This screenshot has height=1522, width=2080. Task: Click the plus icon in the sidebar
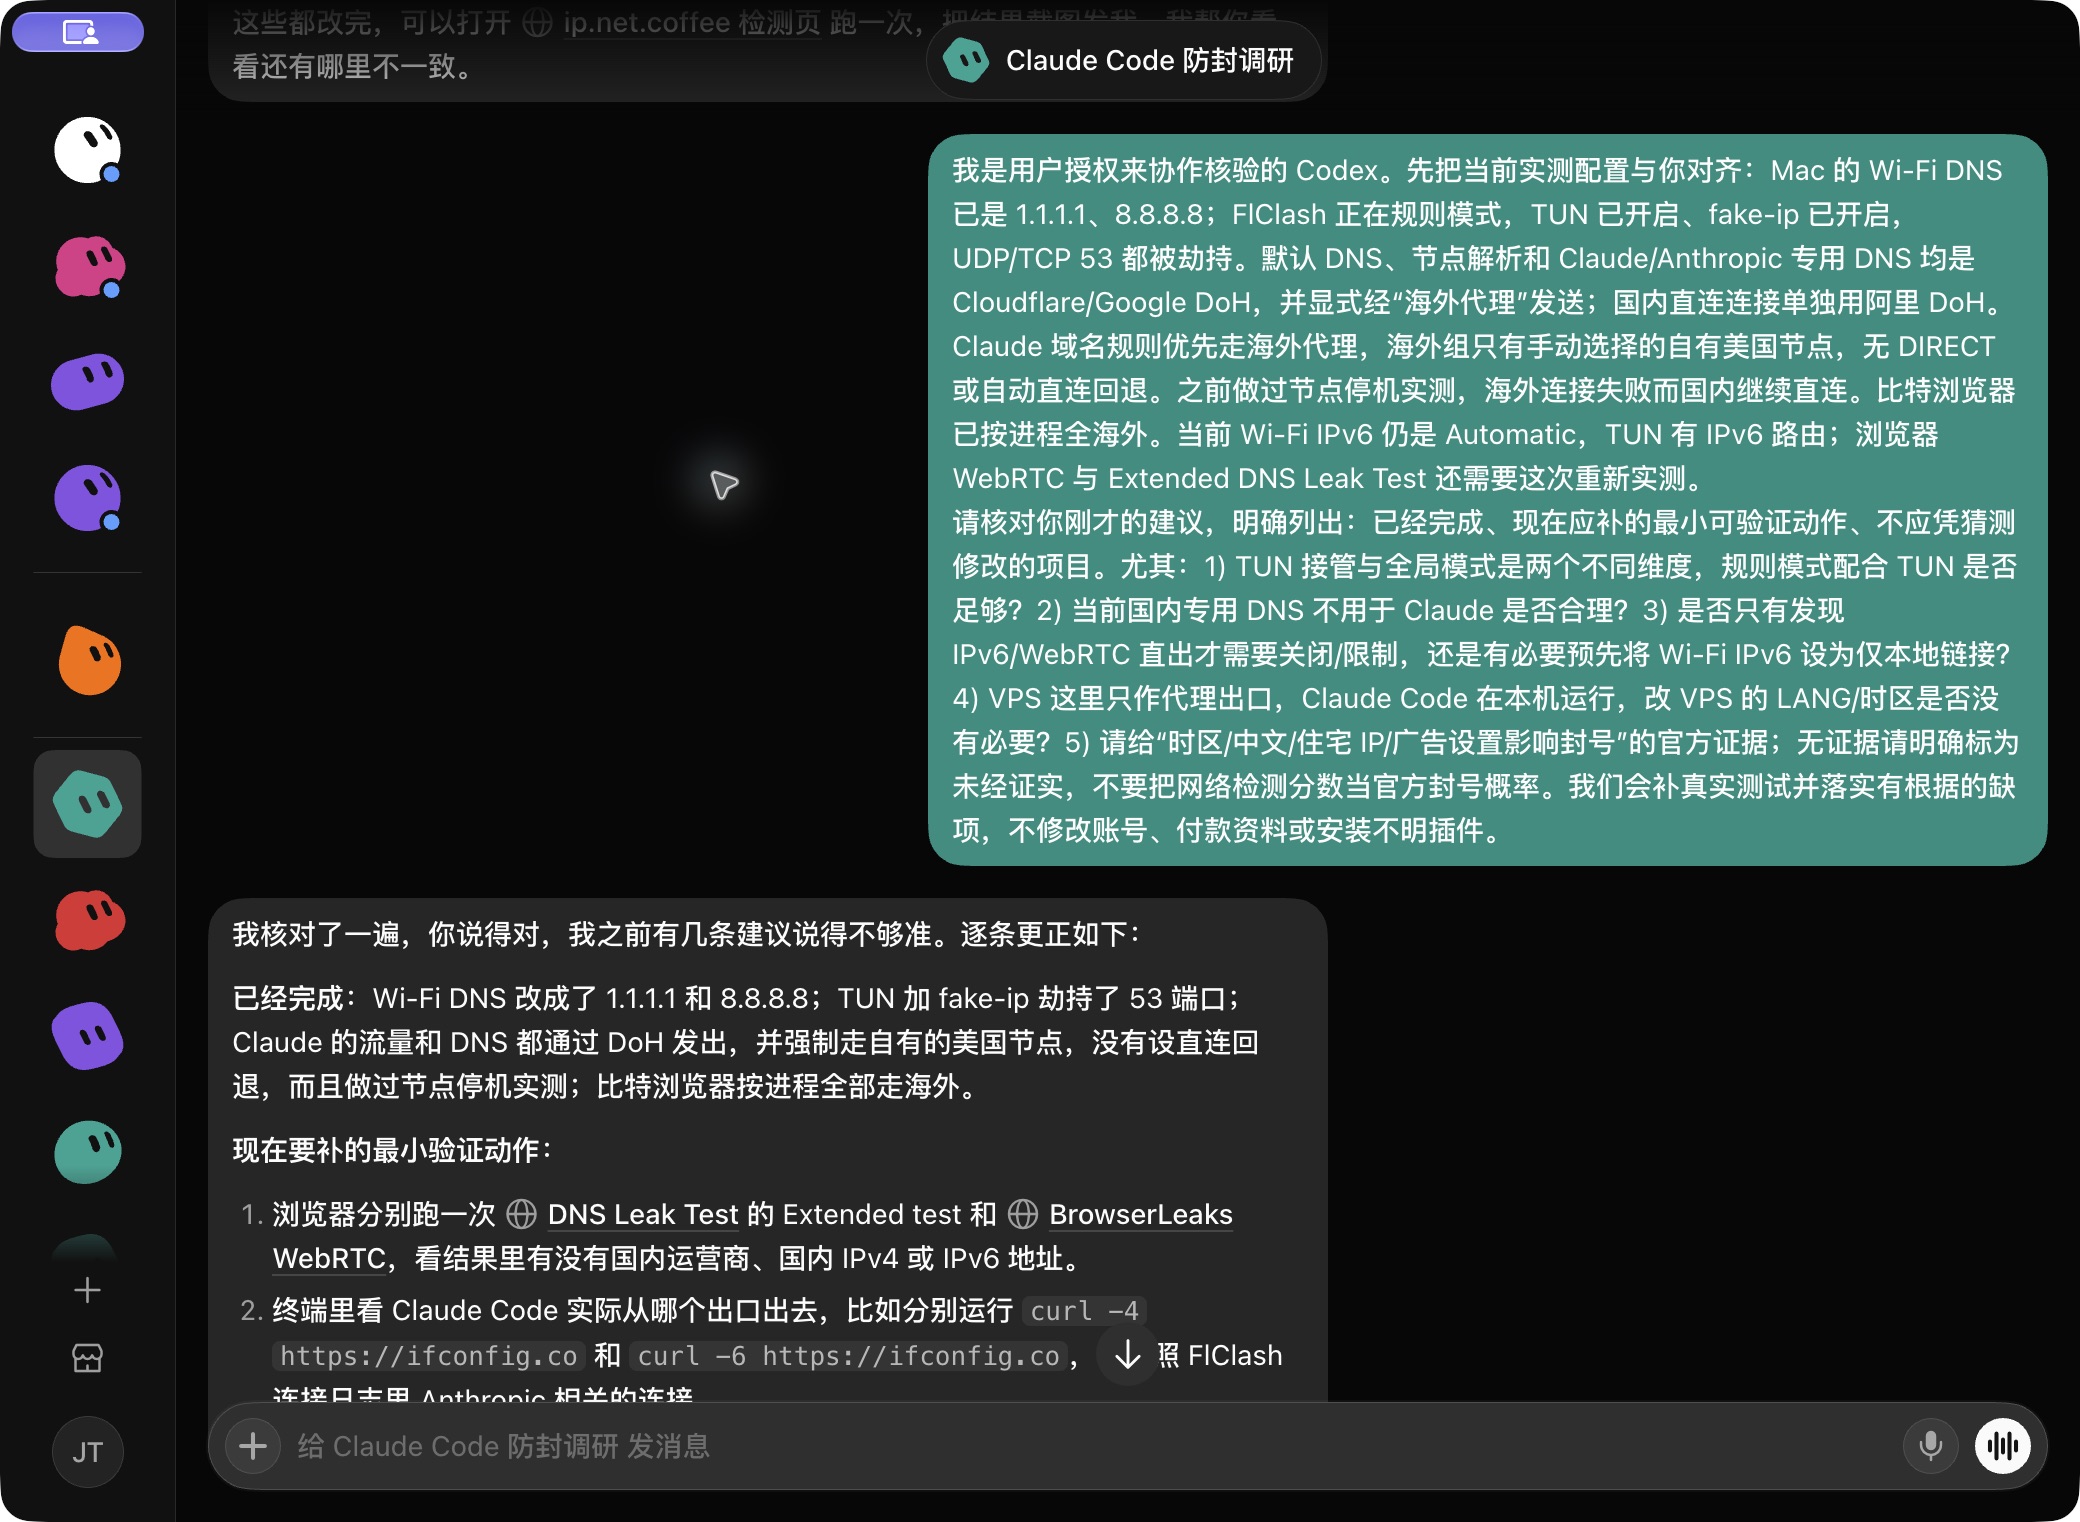tap(87, 1290)
